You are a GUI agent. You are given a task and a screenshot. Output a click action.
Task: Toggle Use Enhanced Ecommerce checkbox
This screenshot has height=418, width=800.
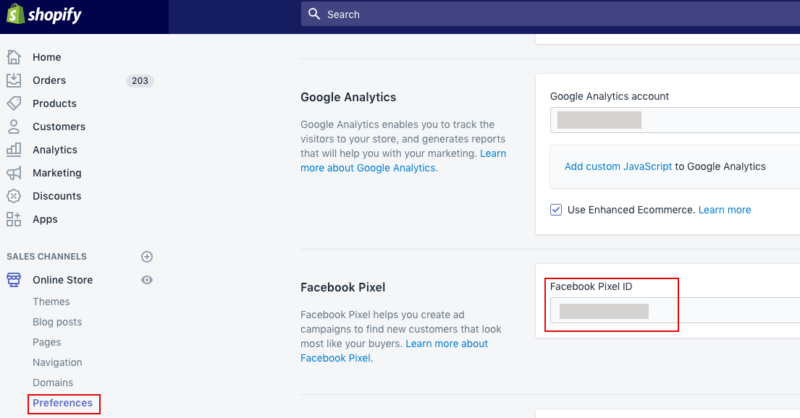(556, 210)
